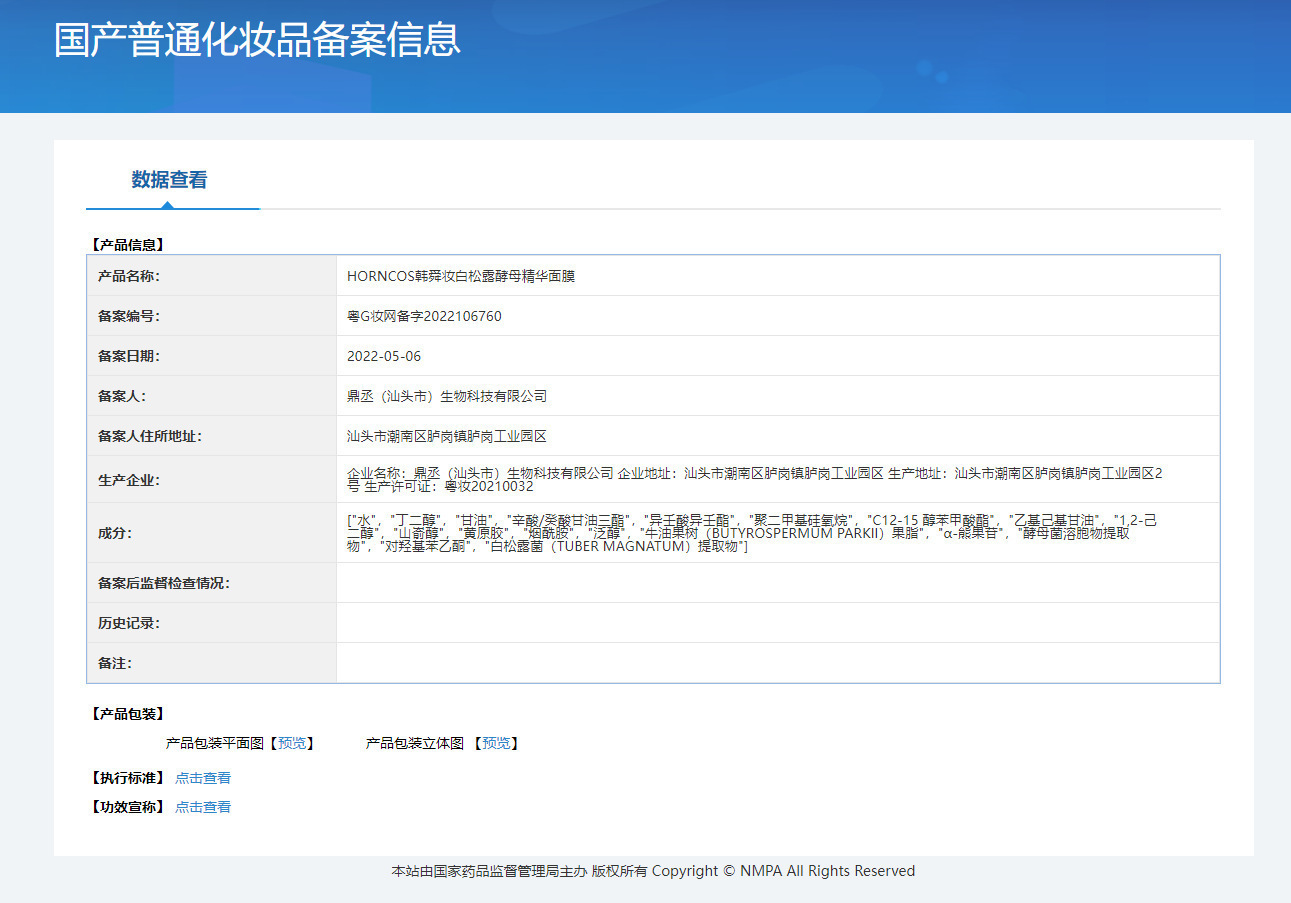The image size is (1291, 903).
Task: Select the 生产企业 details text
Action: click(x=755, y=480)
